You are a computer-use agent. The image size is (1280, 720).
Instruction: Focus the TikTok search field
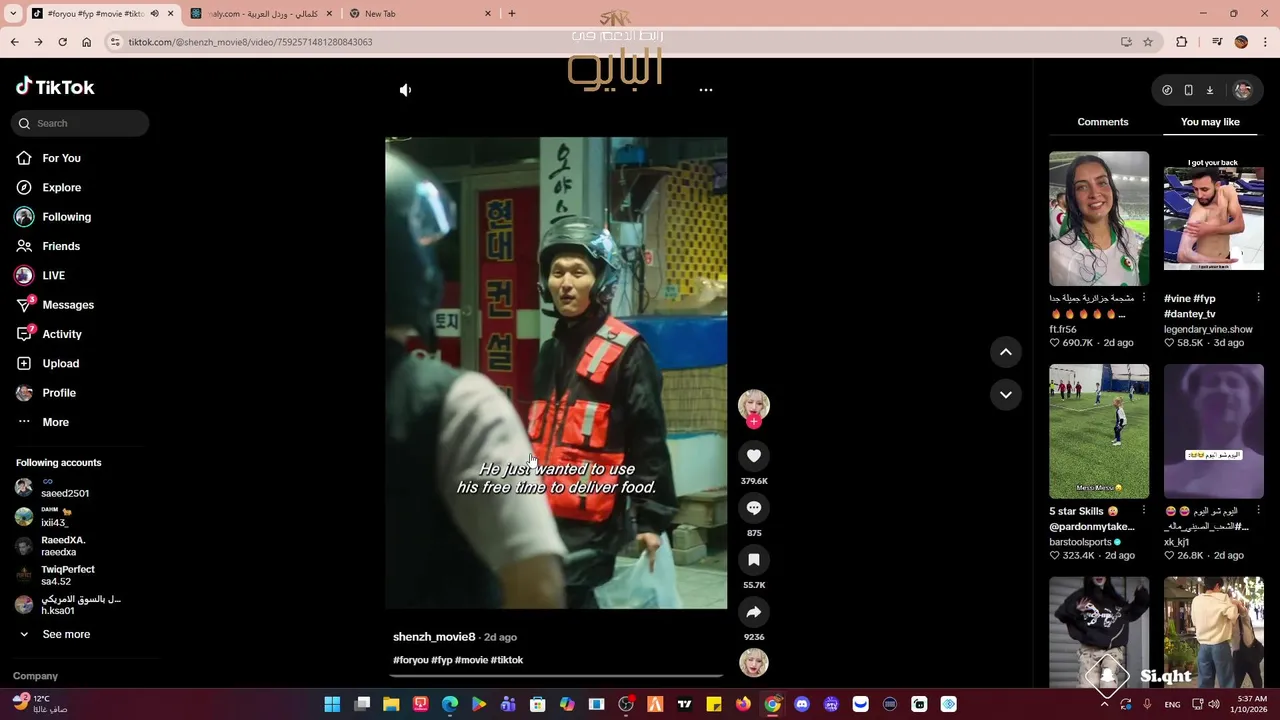point(80,123)
